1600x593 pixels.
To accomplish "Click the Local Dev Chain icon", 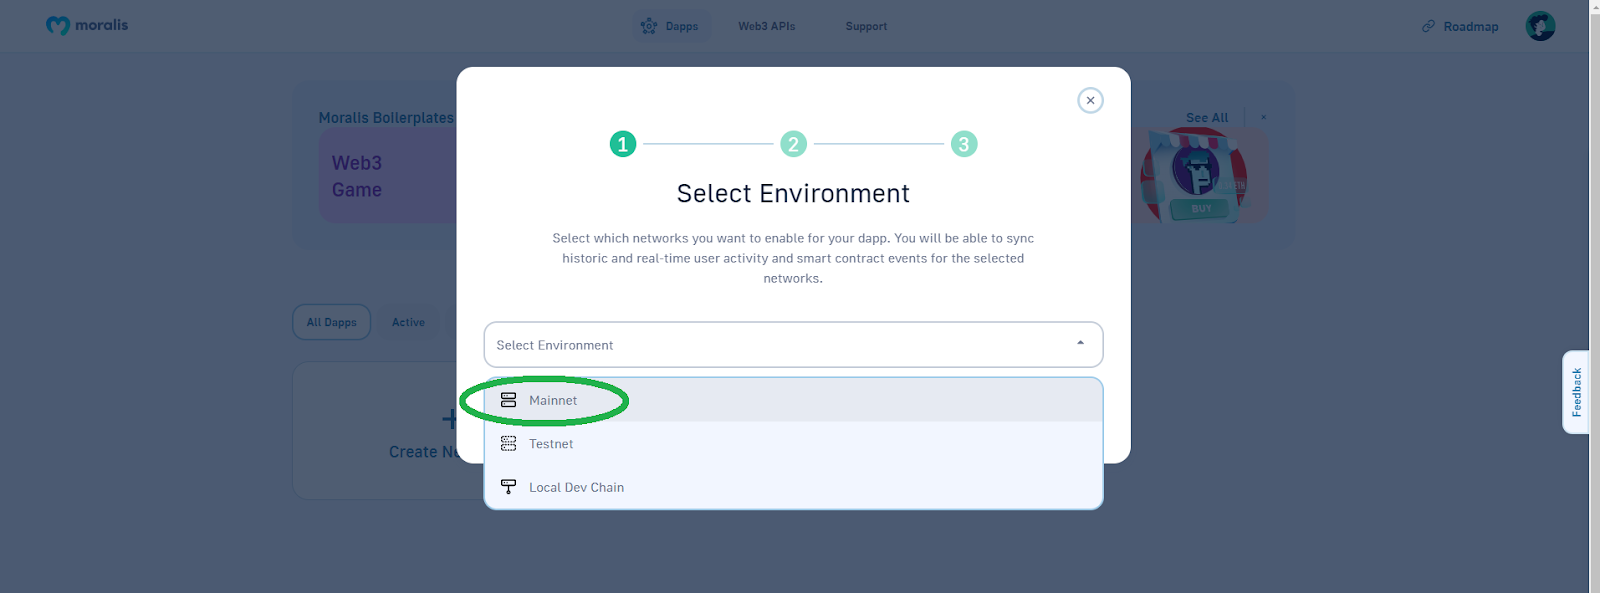I will (x=508, y=487).
